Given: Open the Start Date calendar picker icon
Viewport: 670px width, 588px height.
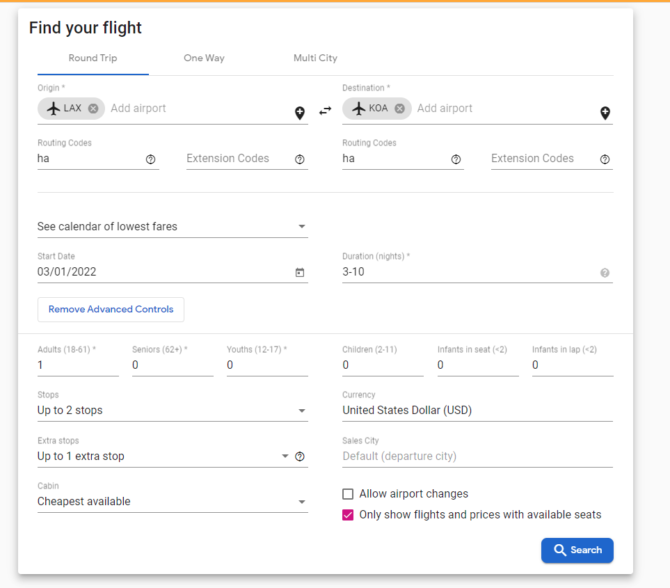Looking at the screenshot, I should point(300,272).
